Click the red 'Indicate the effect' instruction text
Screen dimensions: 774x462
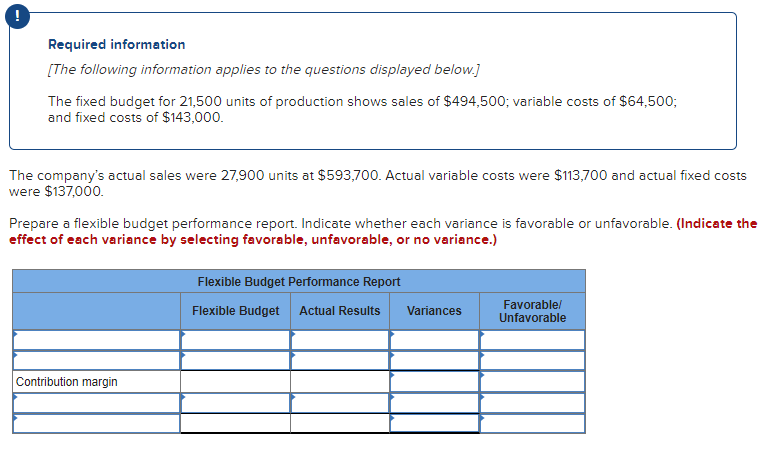(x=383, y=231)
